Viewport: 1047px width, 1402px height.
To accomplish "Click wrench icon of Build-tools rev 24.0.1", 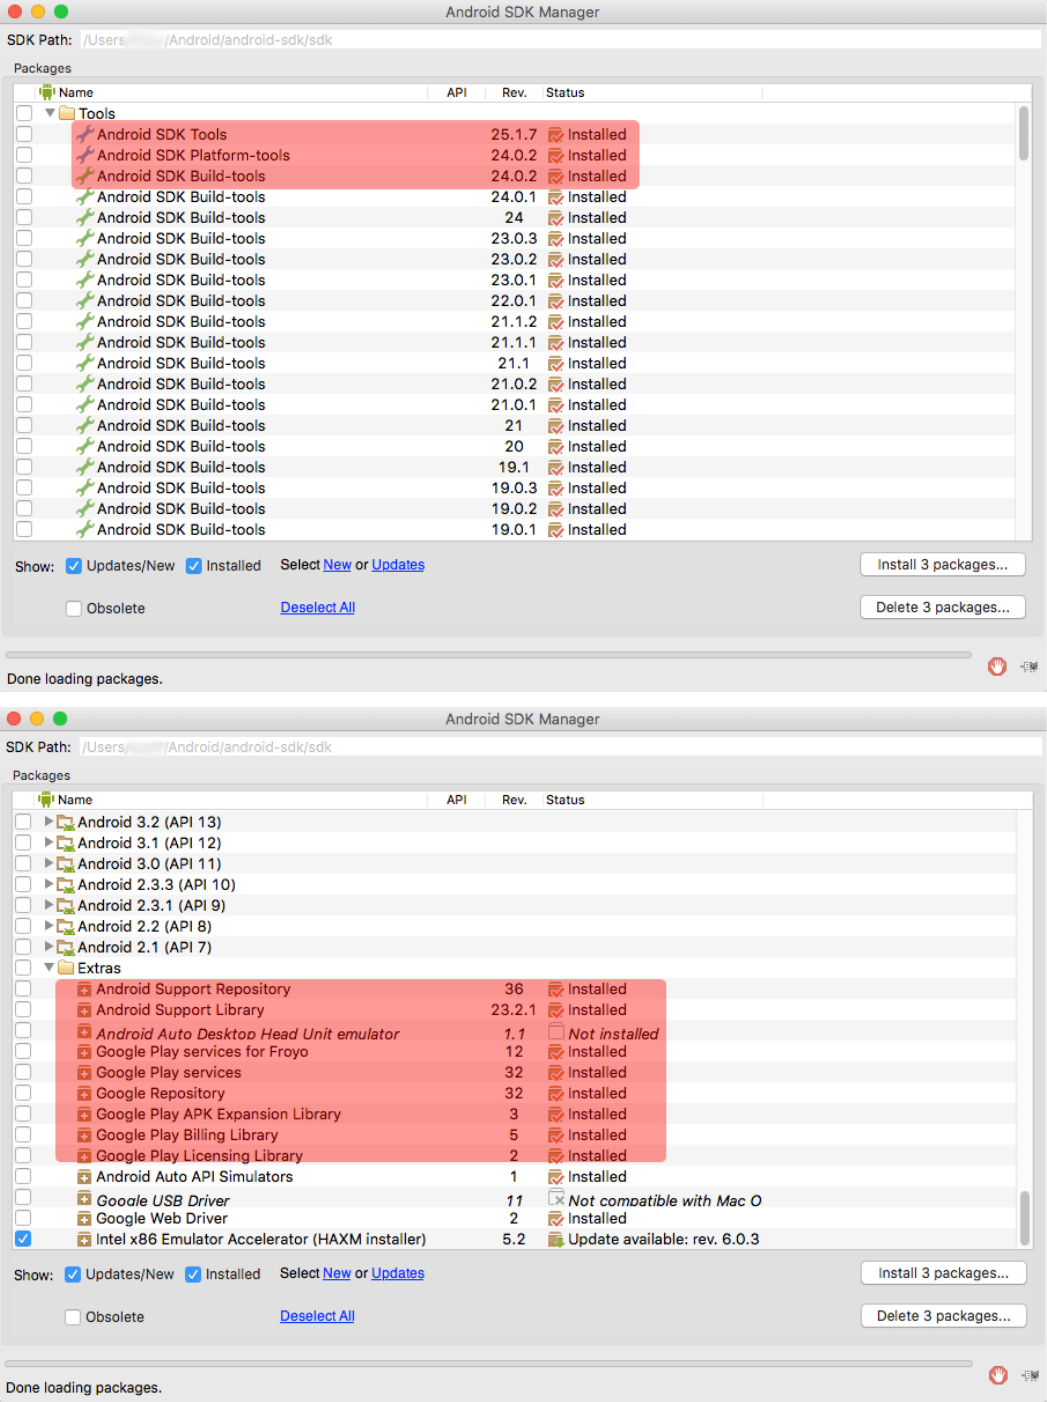I will click(x=86, y=197).
